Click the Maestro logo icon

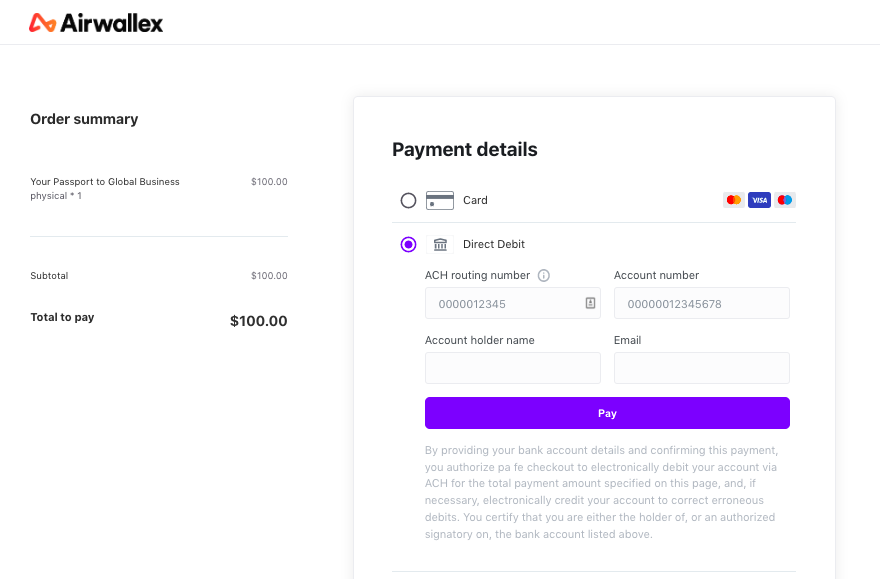[x=785, y=200]
